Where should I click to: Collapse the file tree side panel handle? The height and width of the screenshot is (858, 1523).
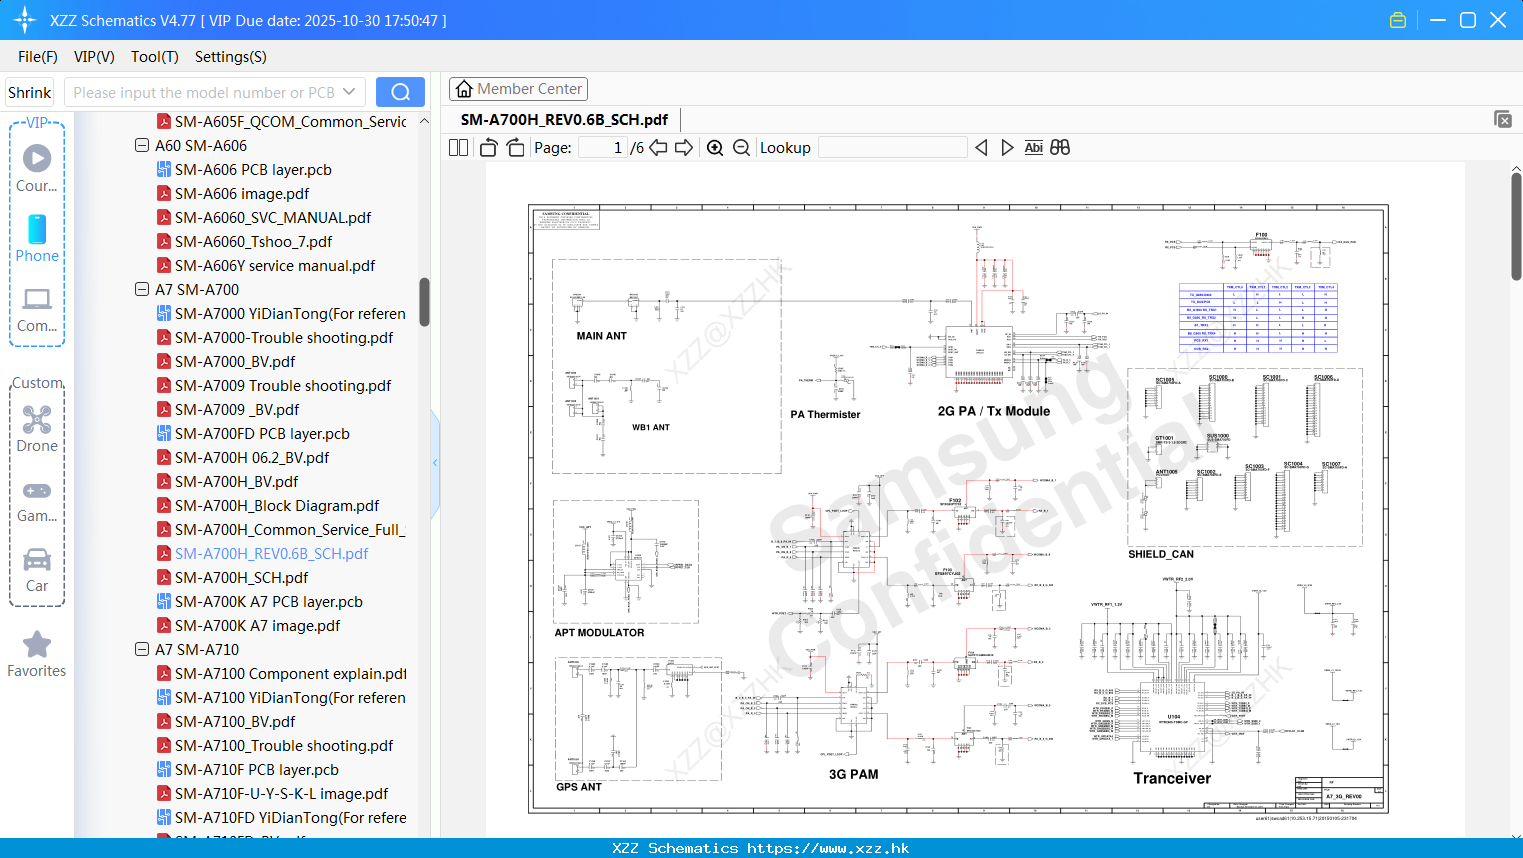(435, 463)
